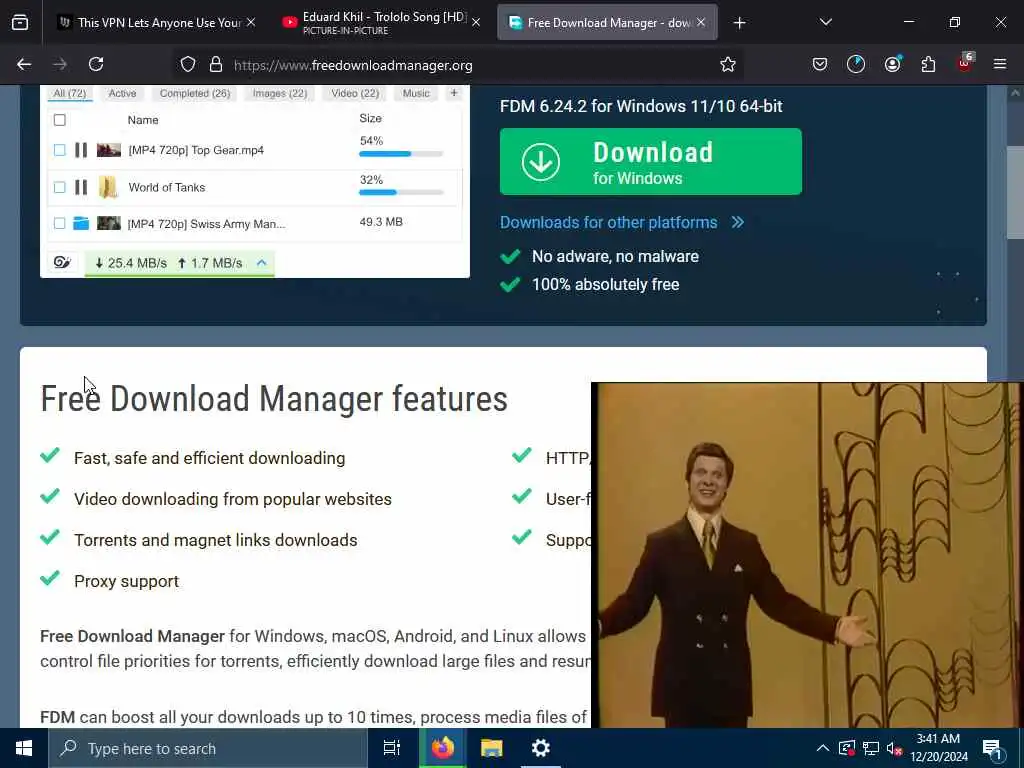
Task: Tick the checkbox for World of Tanks
Action: 59,187
